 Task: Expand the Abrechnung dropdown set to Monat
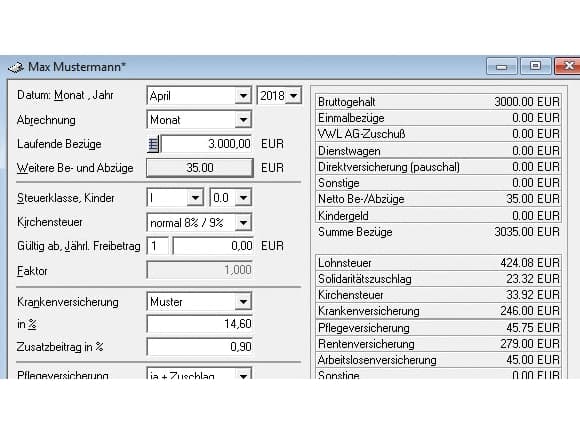[x=199, y=120]
